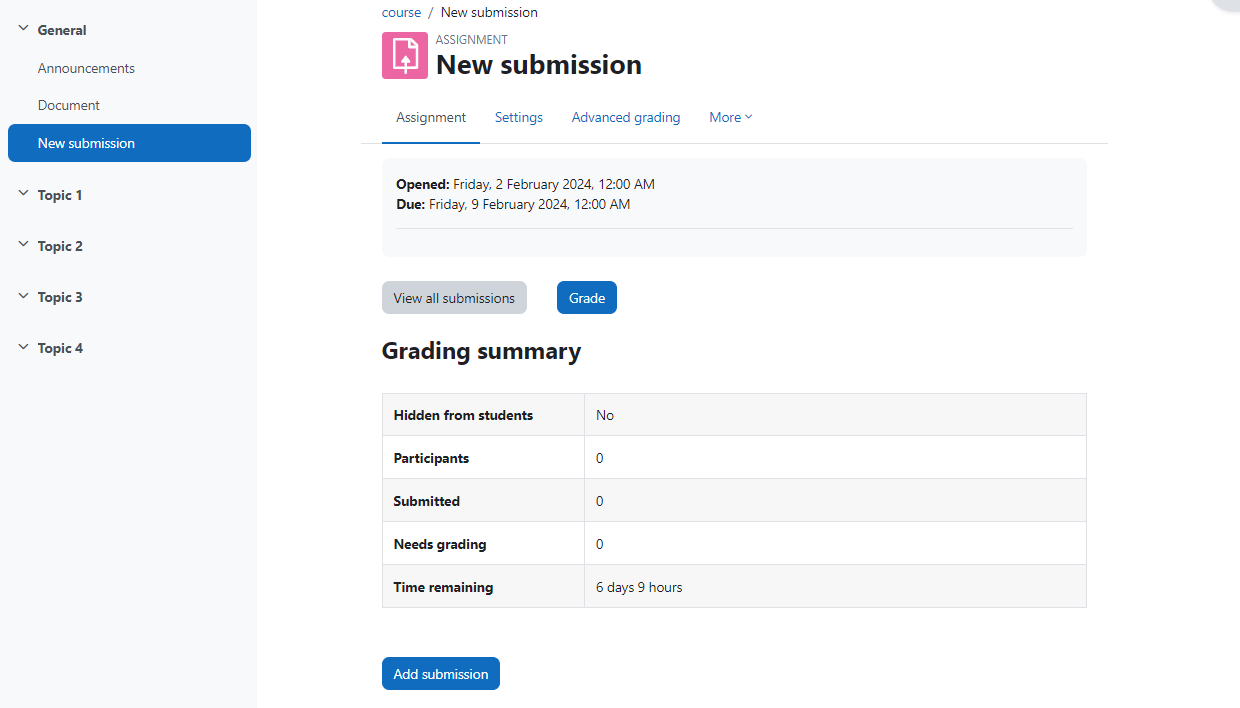Collapse the General section in the sidebar
Screen dimensions: 1240x708
pos(22,29)
